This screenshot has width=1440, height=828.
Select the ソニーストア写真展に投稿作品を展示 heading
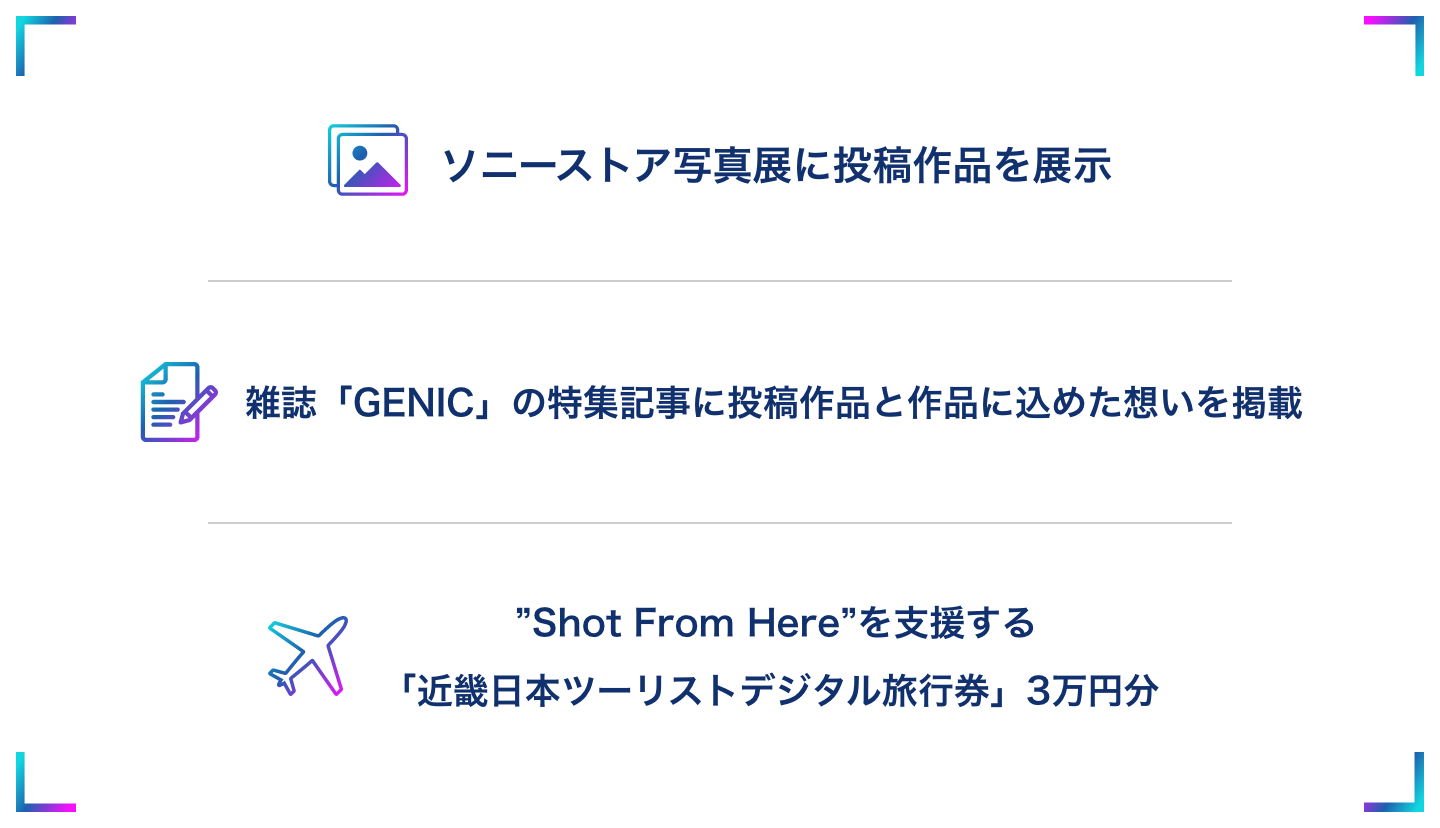click(x=776, y=166)
